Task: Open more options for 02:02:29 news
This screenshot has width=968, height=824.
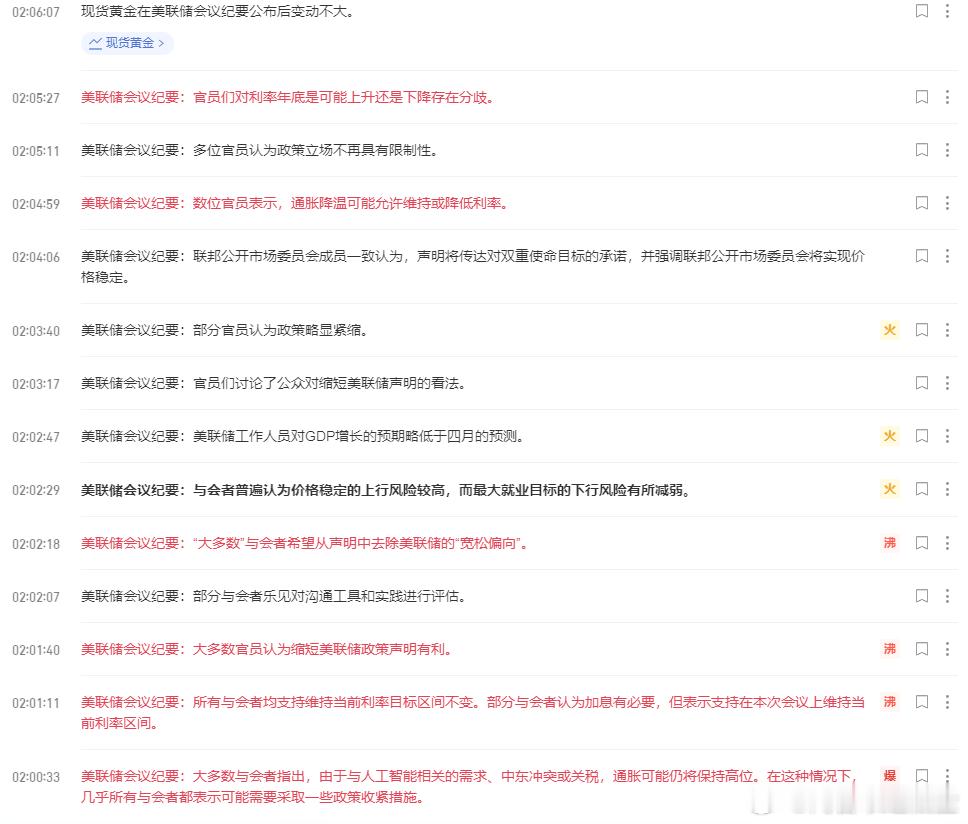Action: coord(947,489)
